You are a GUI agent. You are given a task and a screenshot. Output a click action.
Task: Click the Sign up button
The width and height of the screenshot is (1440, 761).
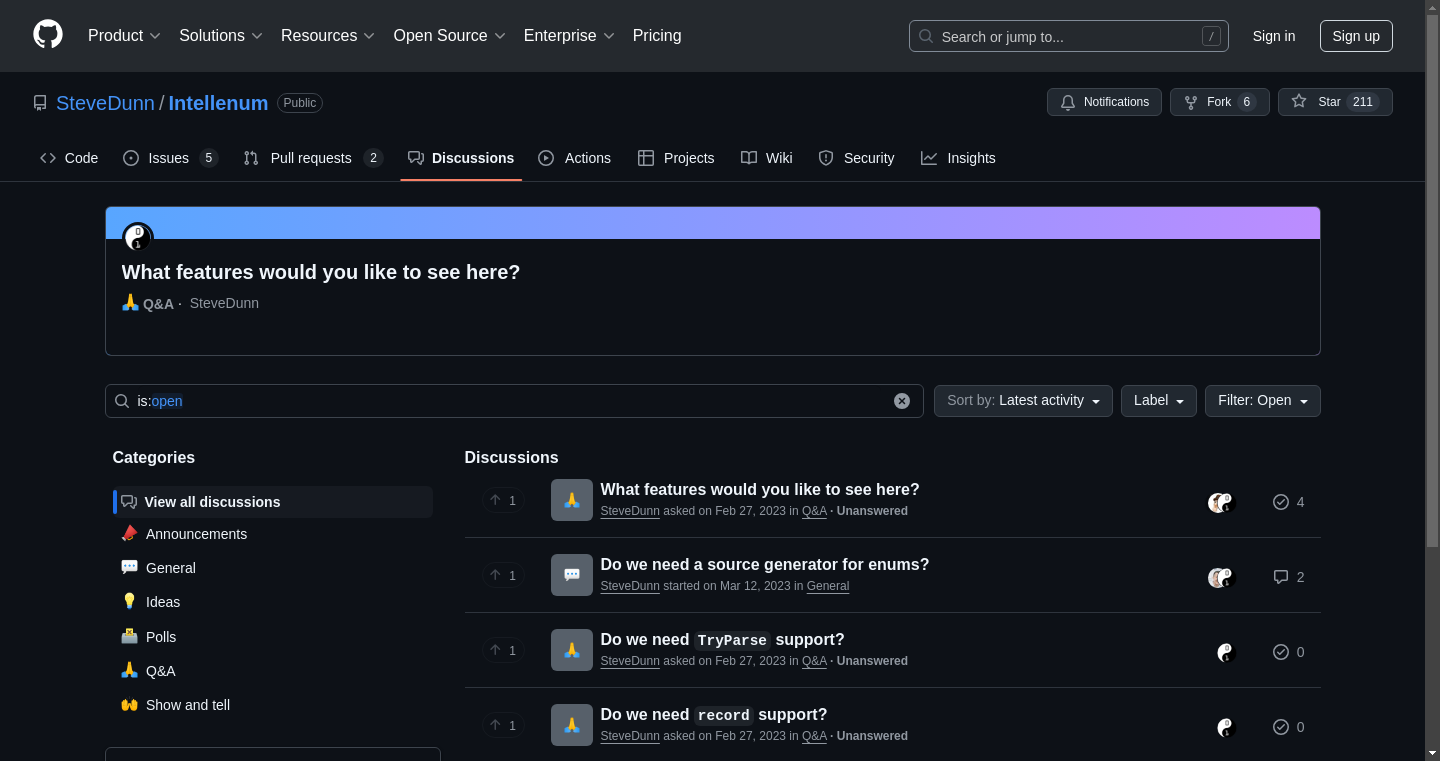(x=1356, y=36)
